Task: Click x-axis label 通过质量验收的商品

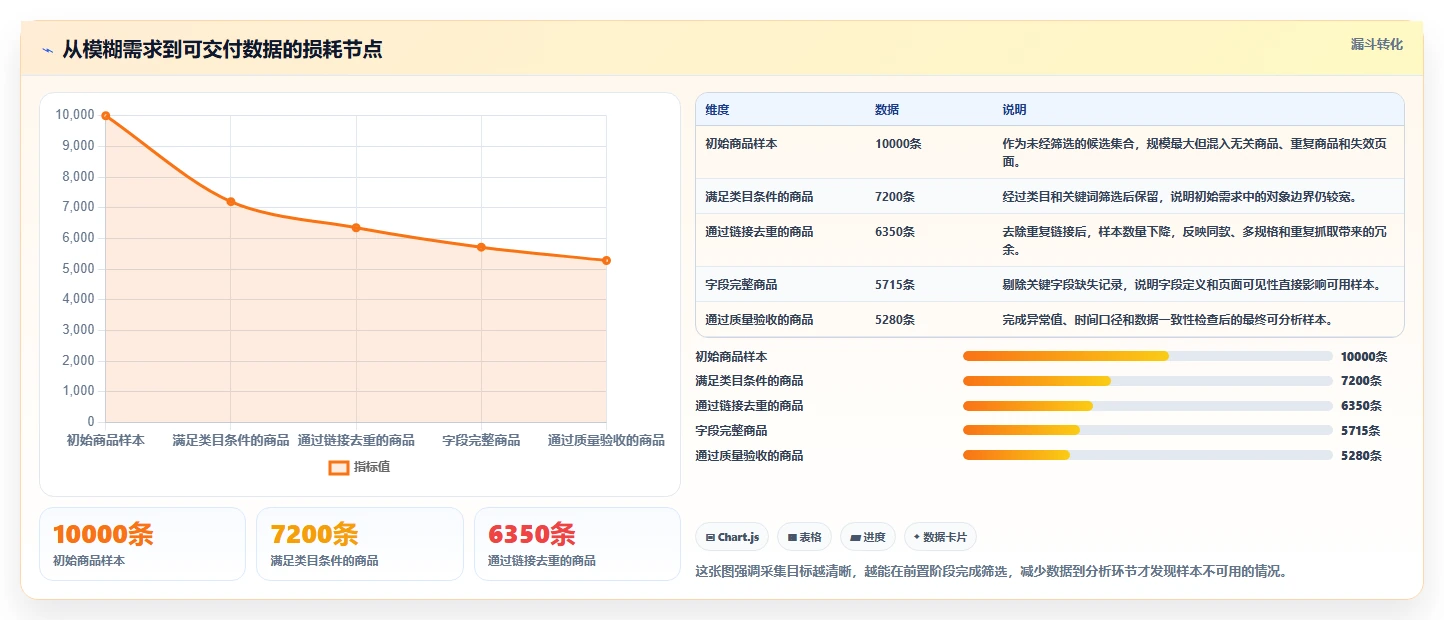Action: click(606, 440)
